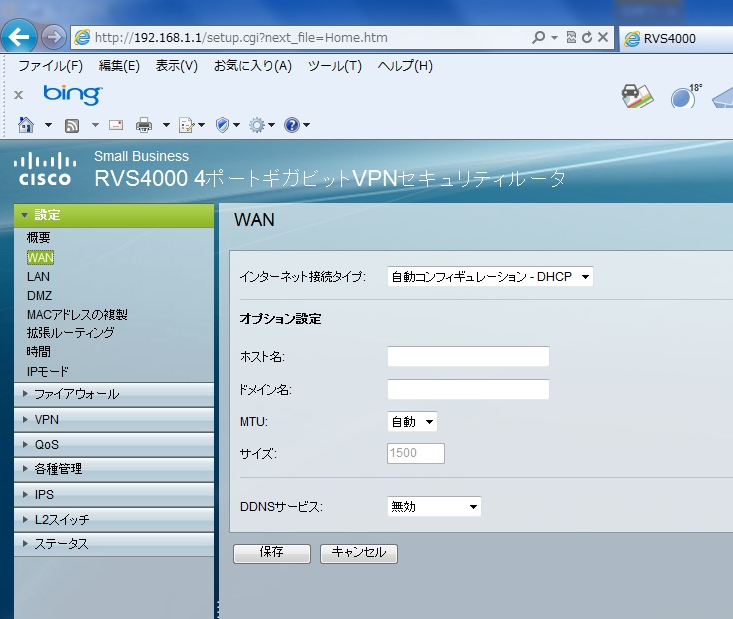This screenshot has height=619, width=733.
Task: Open the Safety shield menu icon
Action: coord(227,125)
